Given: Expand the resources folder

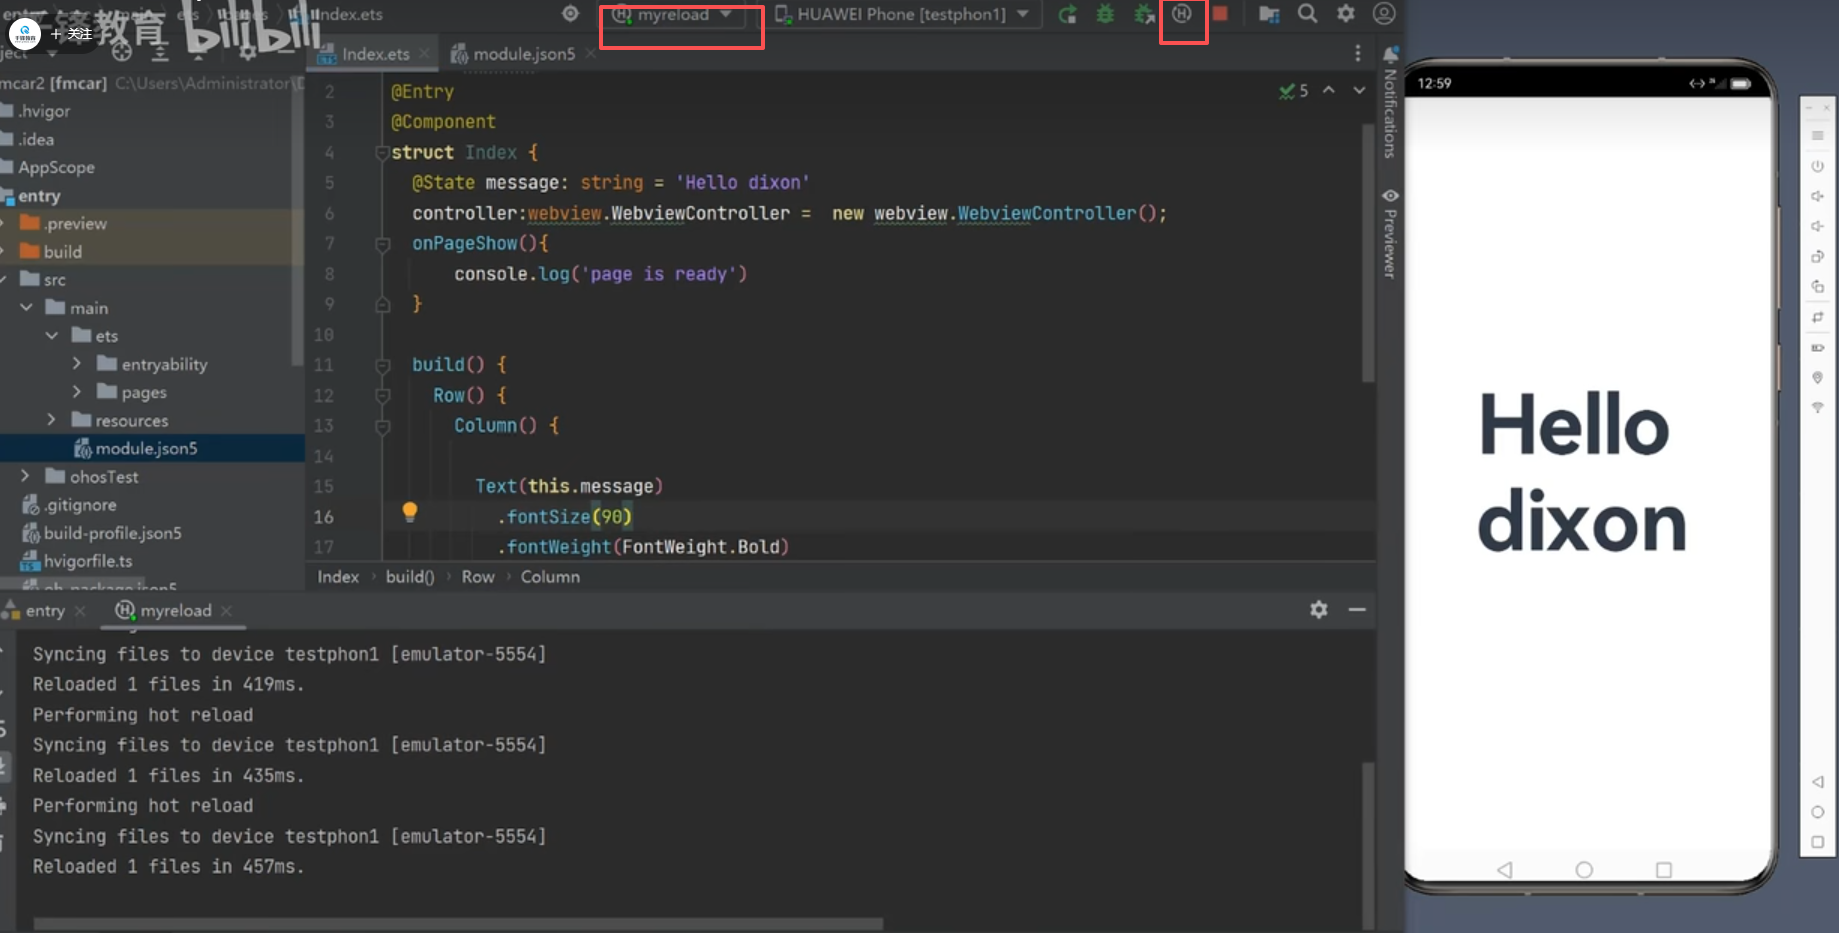Looking at the screenshot, I should (x=52, y=419).
